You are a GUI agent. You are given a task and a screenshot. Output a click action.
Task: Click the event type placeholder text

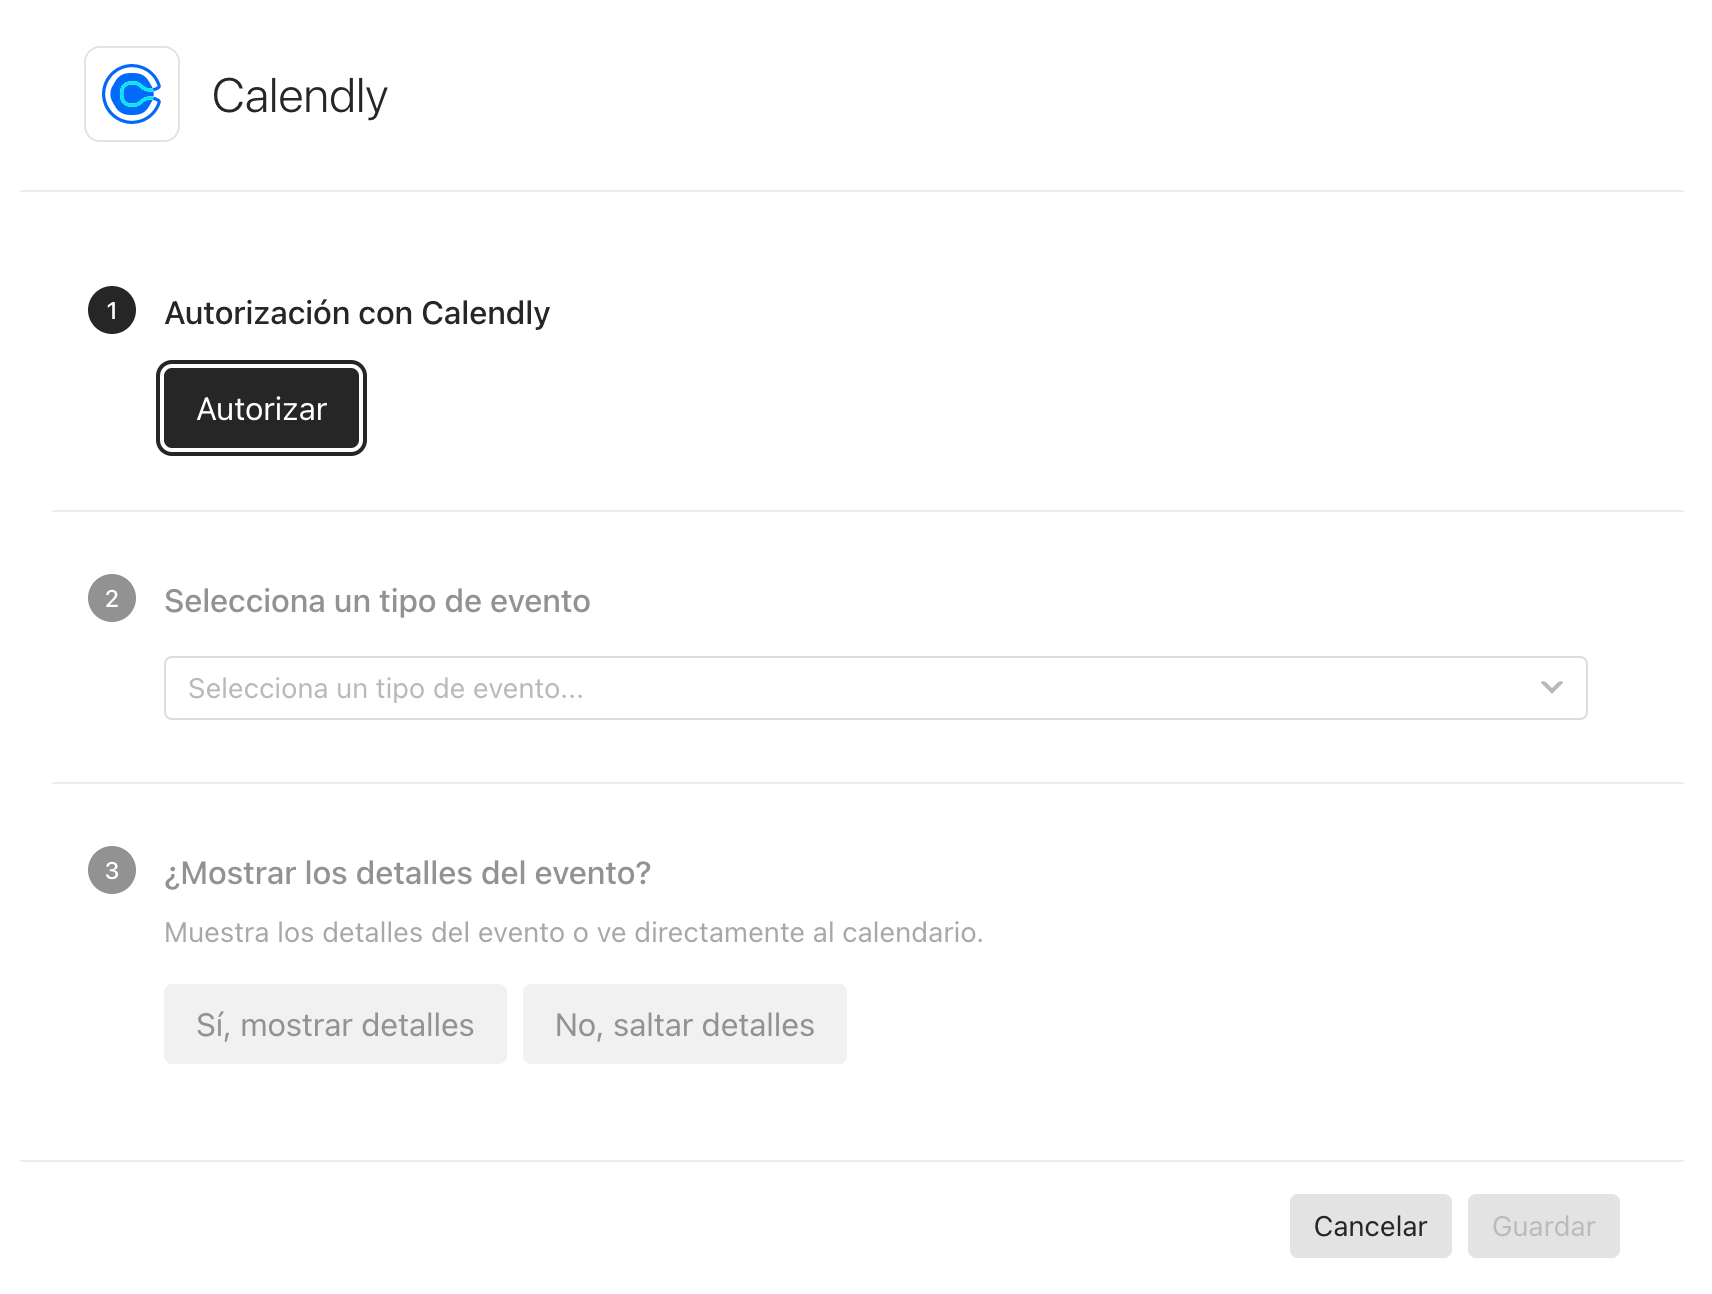point(386,688)
